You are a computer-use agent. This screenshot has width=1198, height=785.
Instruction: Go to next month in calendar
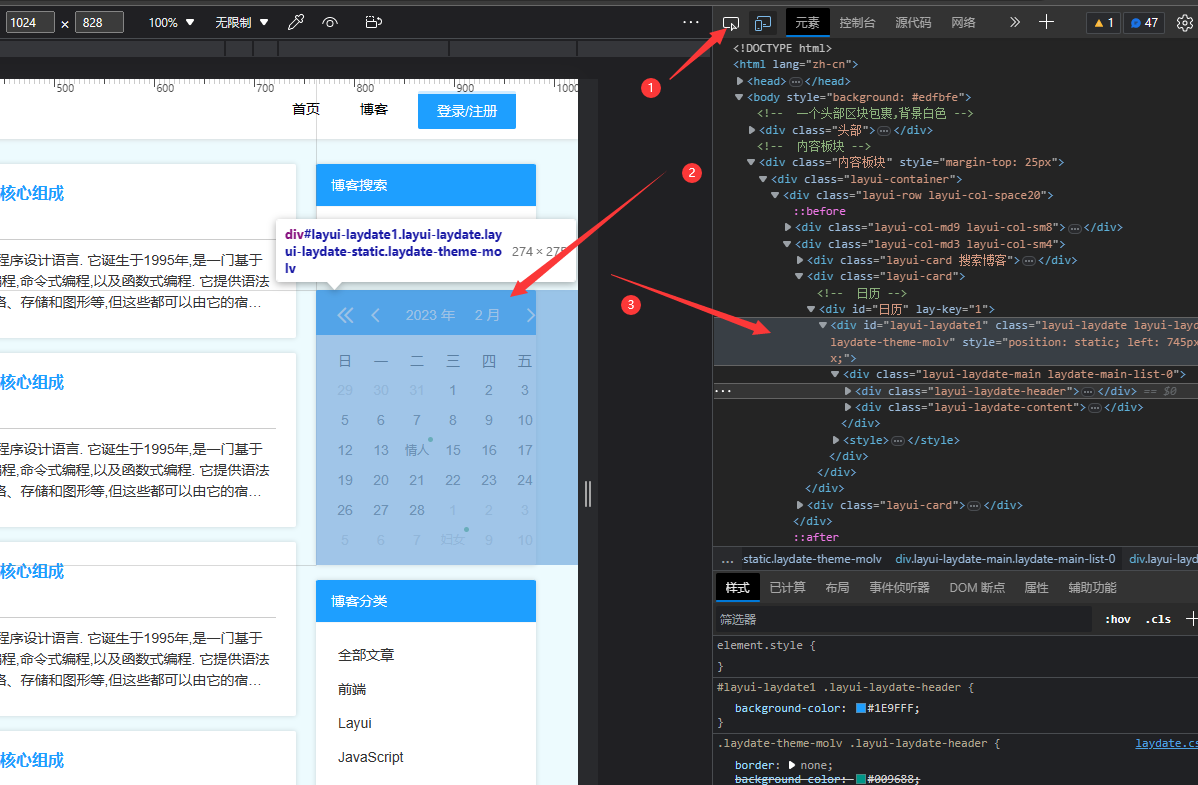tap(530, 316)
